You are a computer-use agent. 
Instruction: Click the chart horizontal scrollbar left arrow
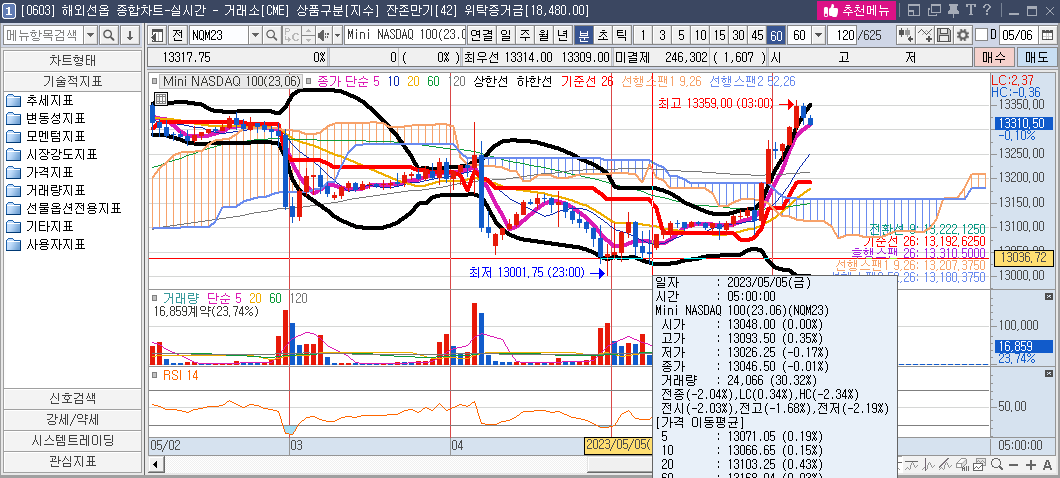(x=155, y=464)
